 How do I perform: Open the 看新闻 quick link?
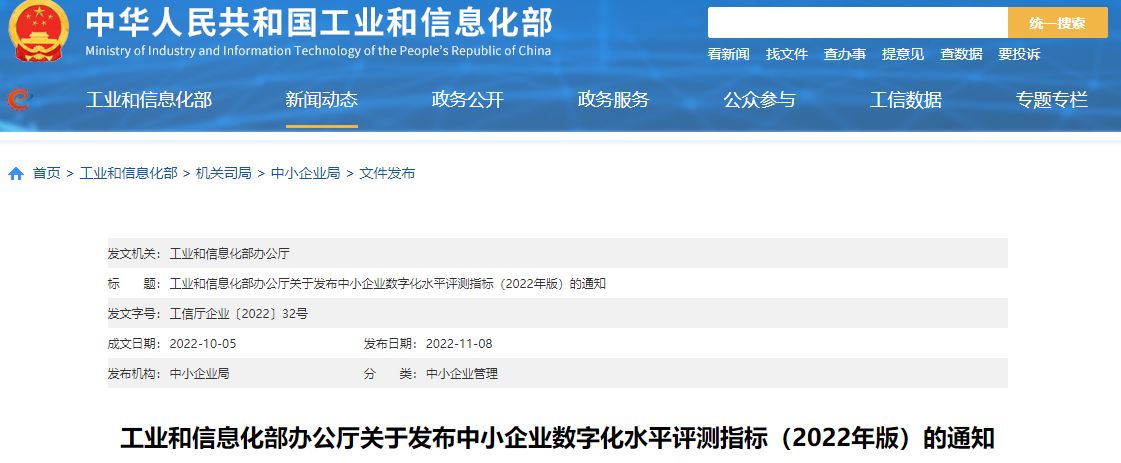point(729,54)
